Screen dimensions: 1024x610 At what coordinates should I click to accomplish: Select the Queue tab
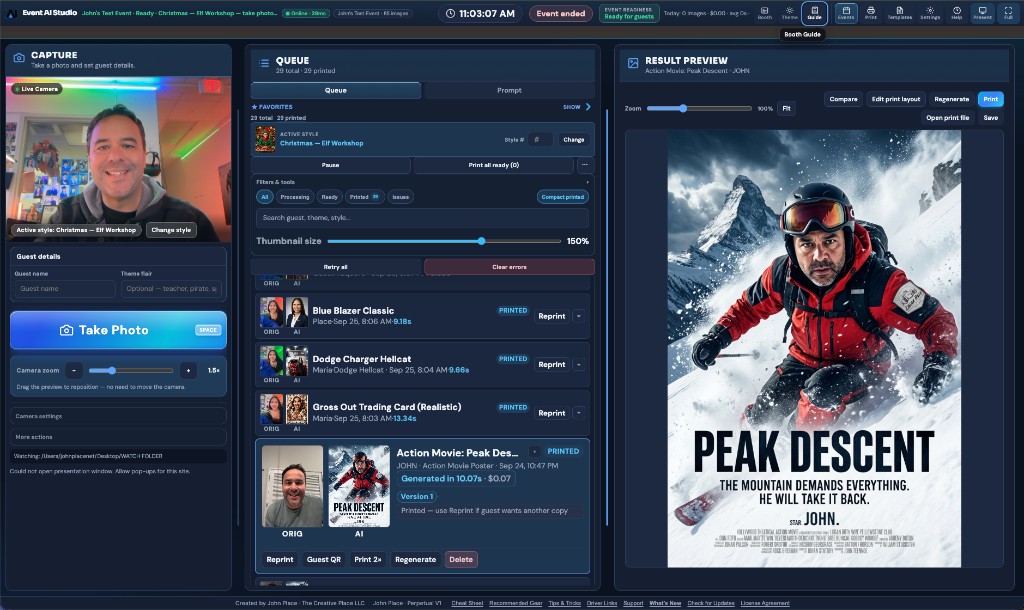336,90
